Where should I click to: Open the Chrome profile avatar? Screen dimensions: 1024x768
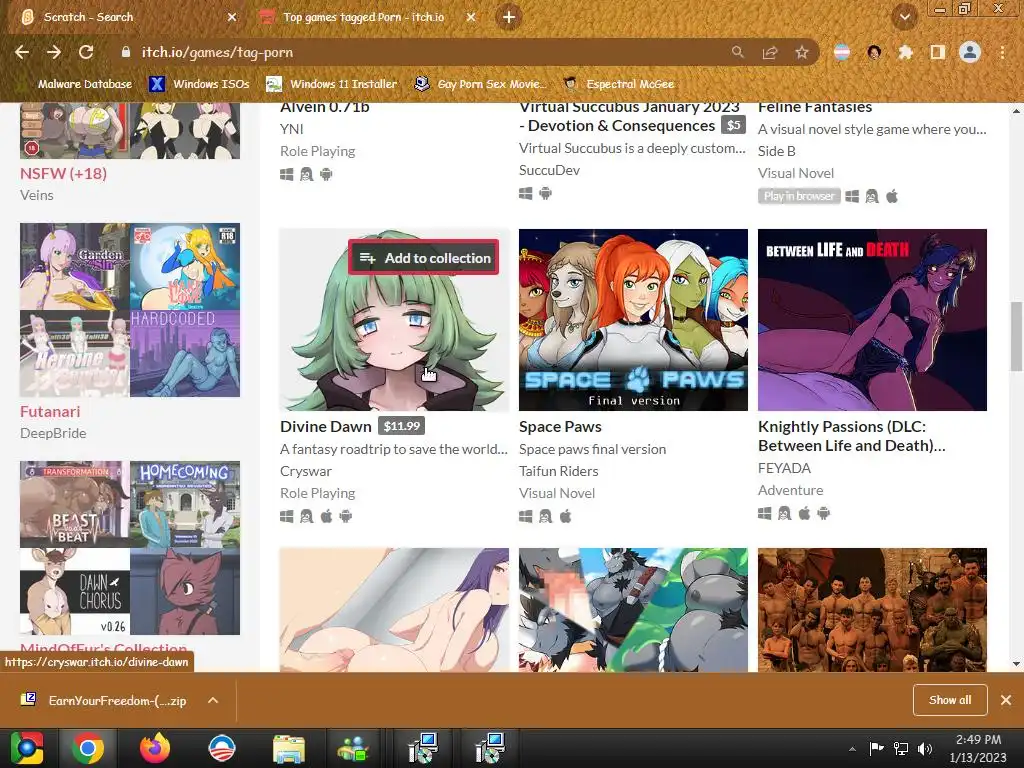pyautogui.click(x=970, y=52)
